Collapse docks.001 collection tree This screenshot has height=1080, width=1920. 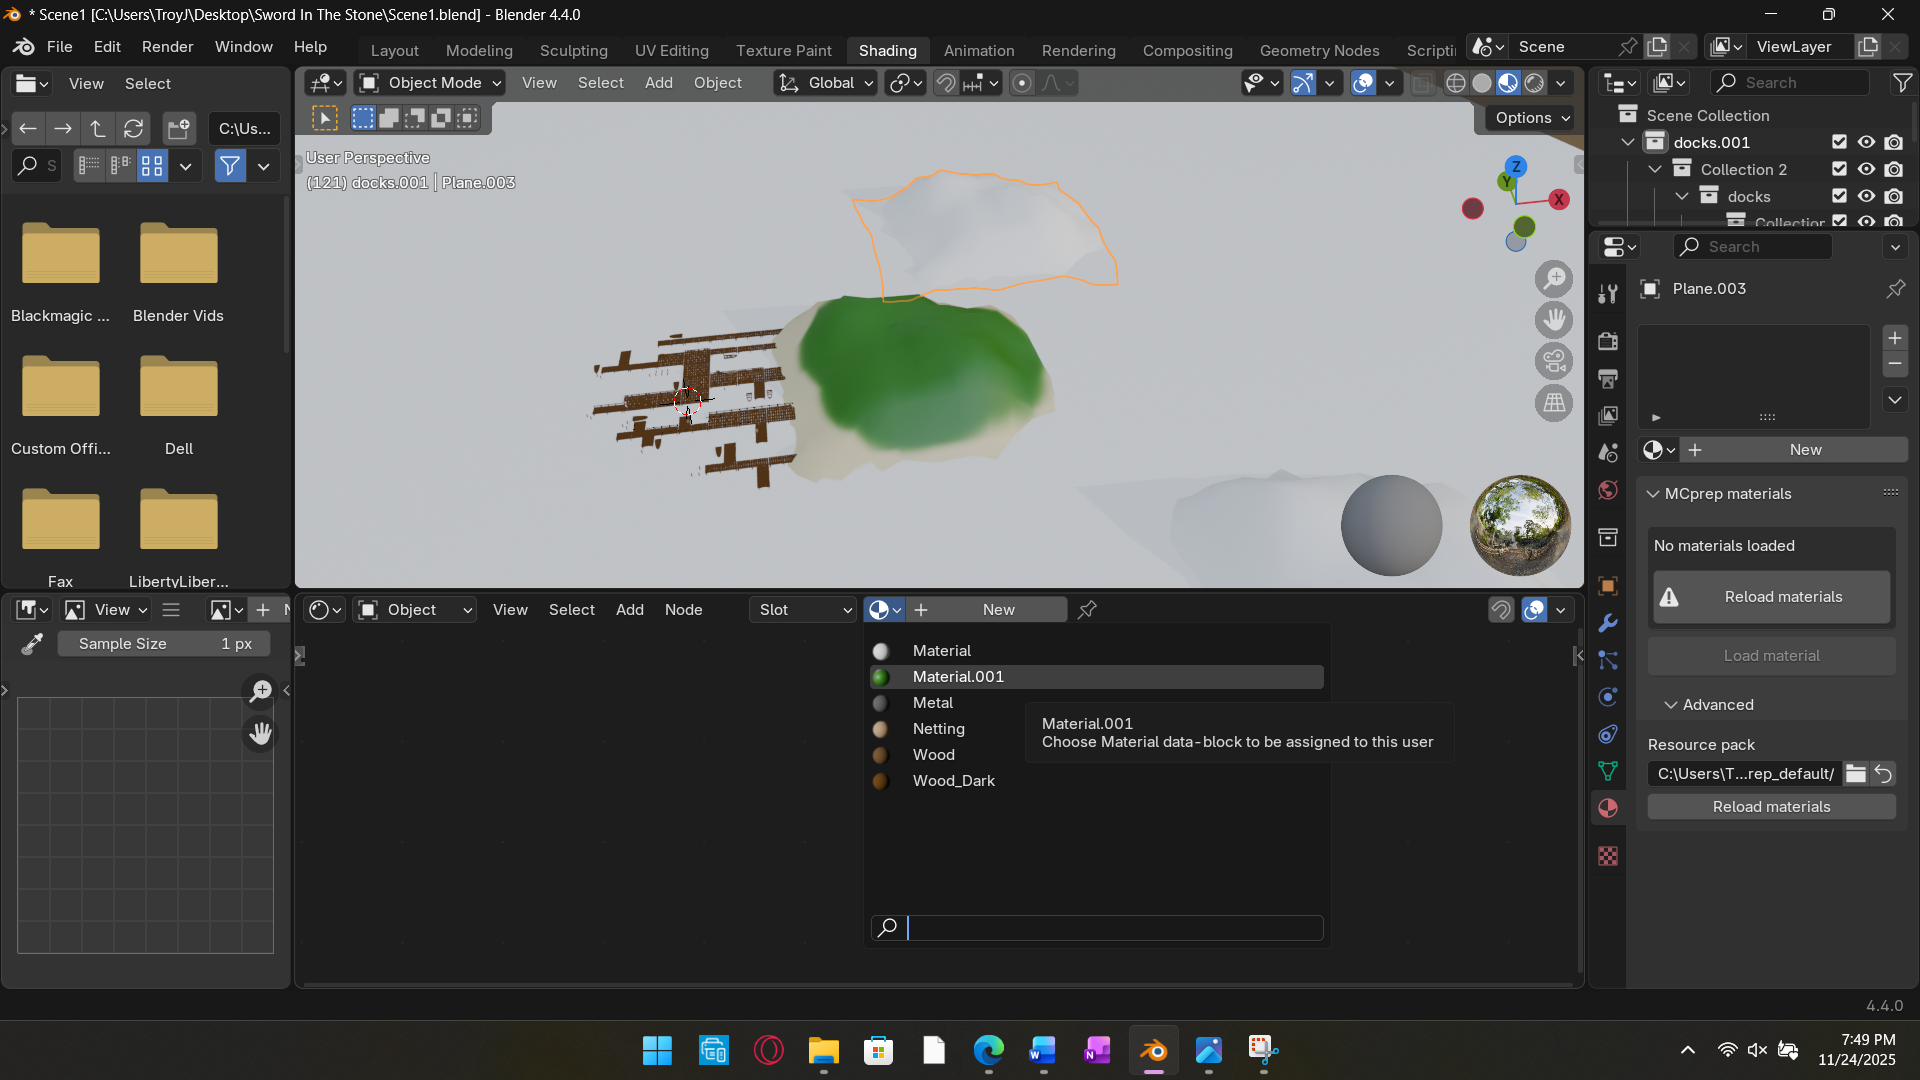coord(1628,142)
